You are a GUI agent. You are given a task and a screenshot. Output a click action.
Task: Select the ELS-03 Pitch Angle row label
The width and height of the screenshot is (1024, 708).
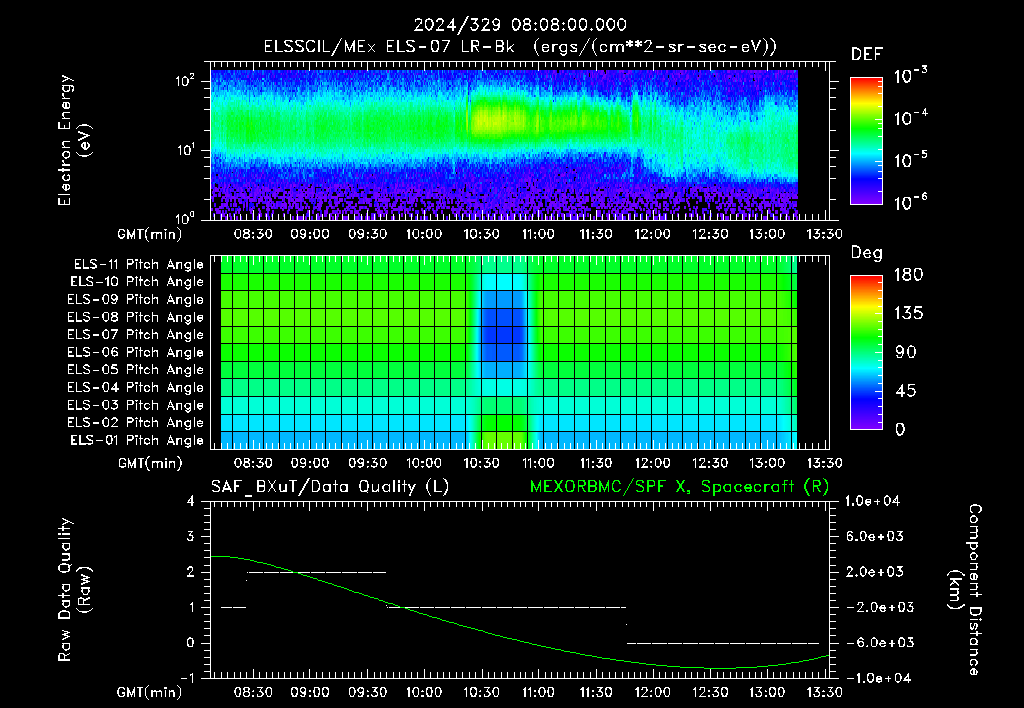[x=136, y=406]
